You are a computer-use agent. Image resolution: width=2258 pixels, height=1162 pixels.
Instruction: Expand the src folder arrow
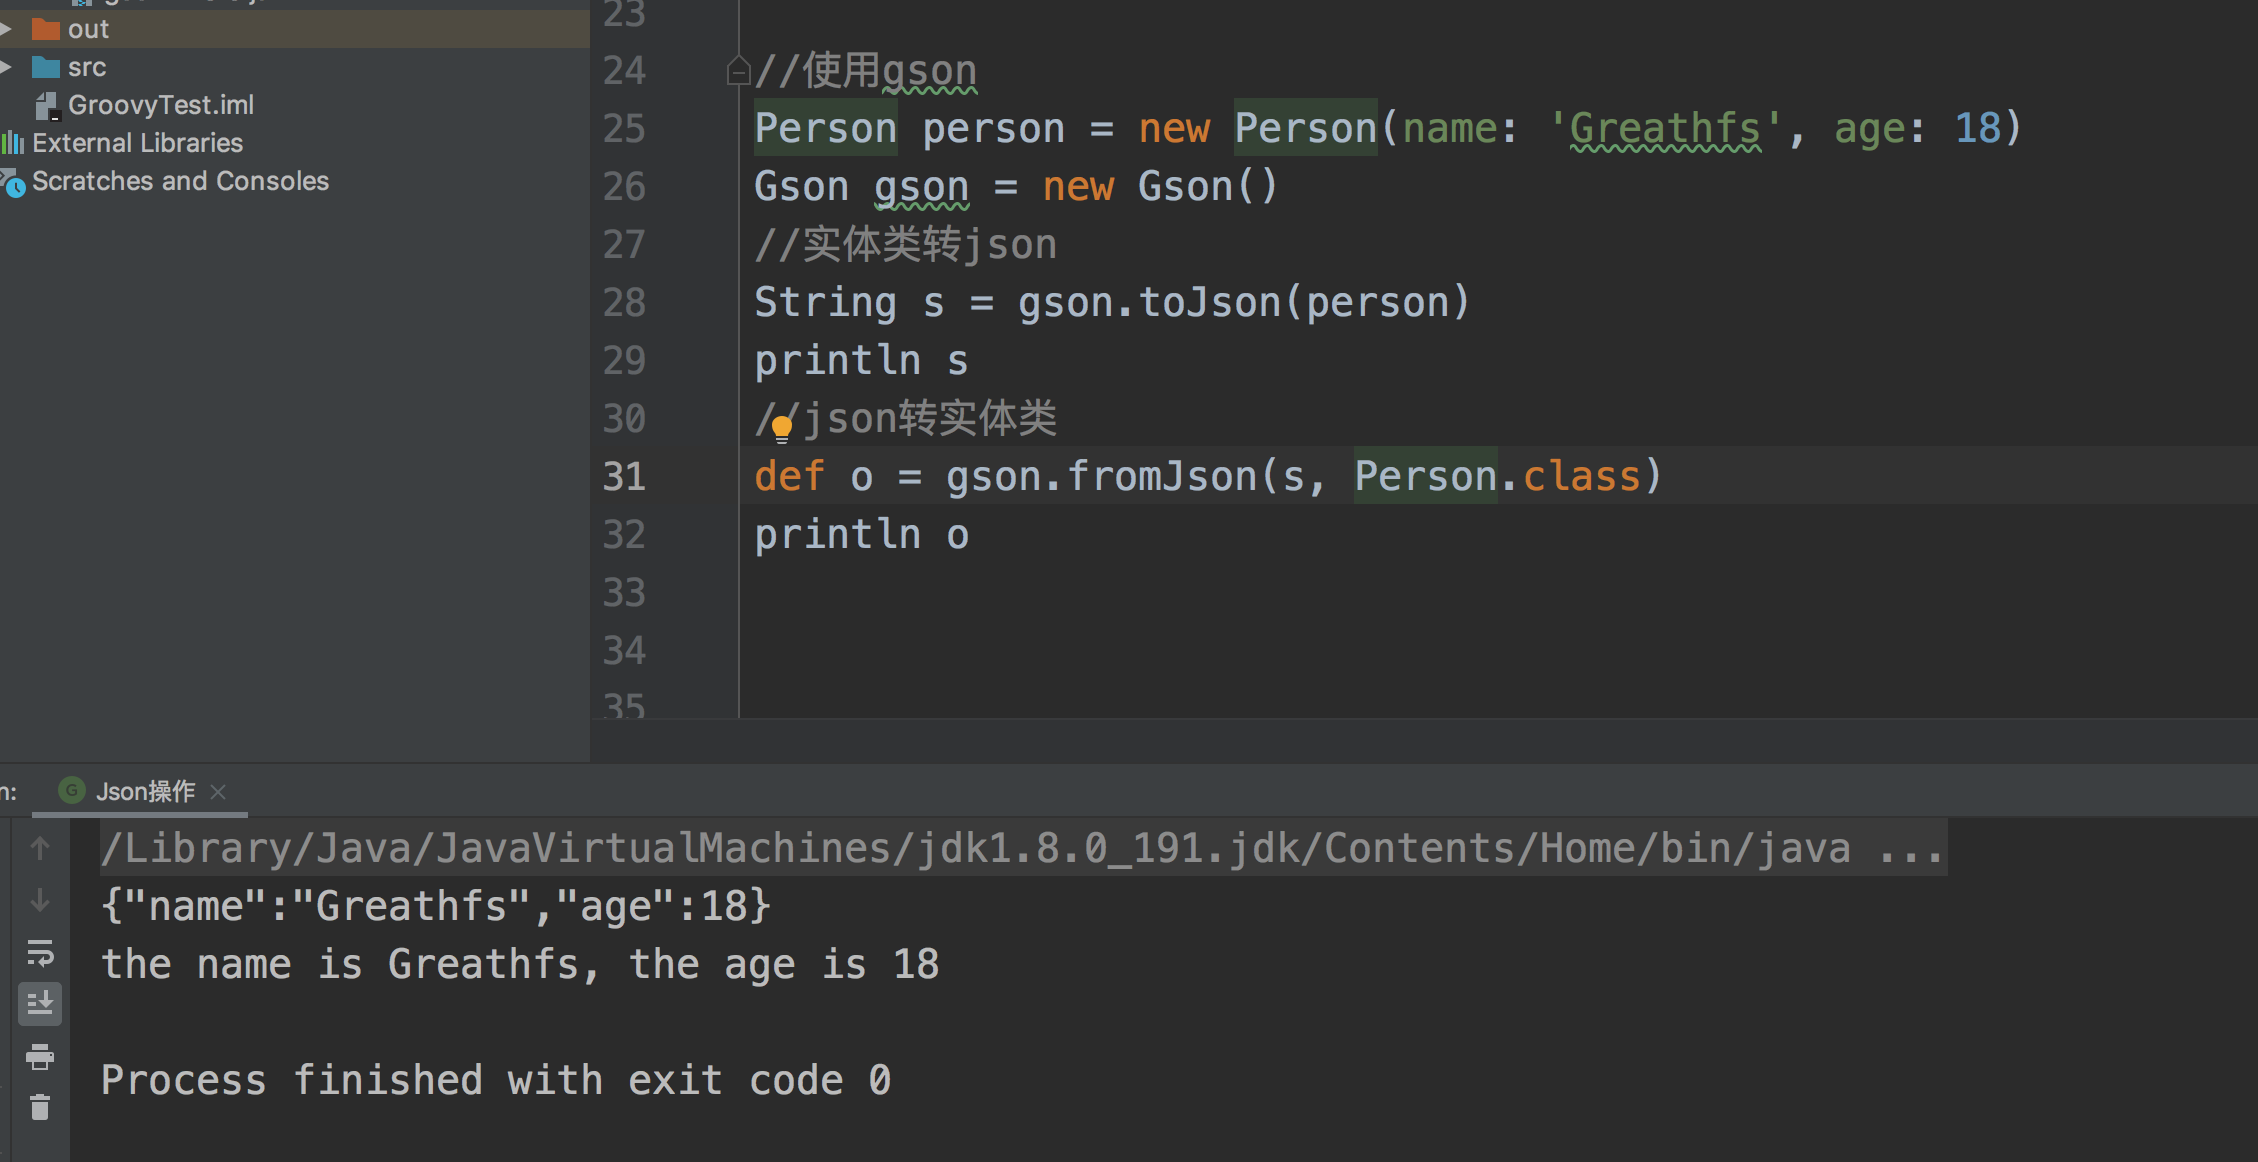click(7, 67)
